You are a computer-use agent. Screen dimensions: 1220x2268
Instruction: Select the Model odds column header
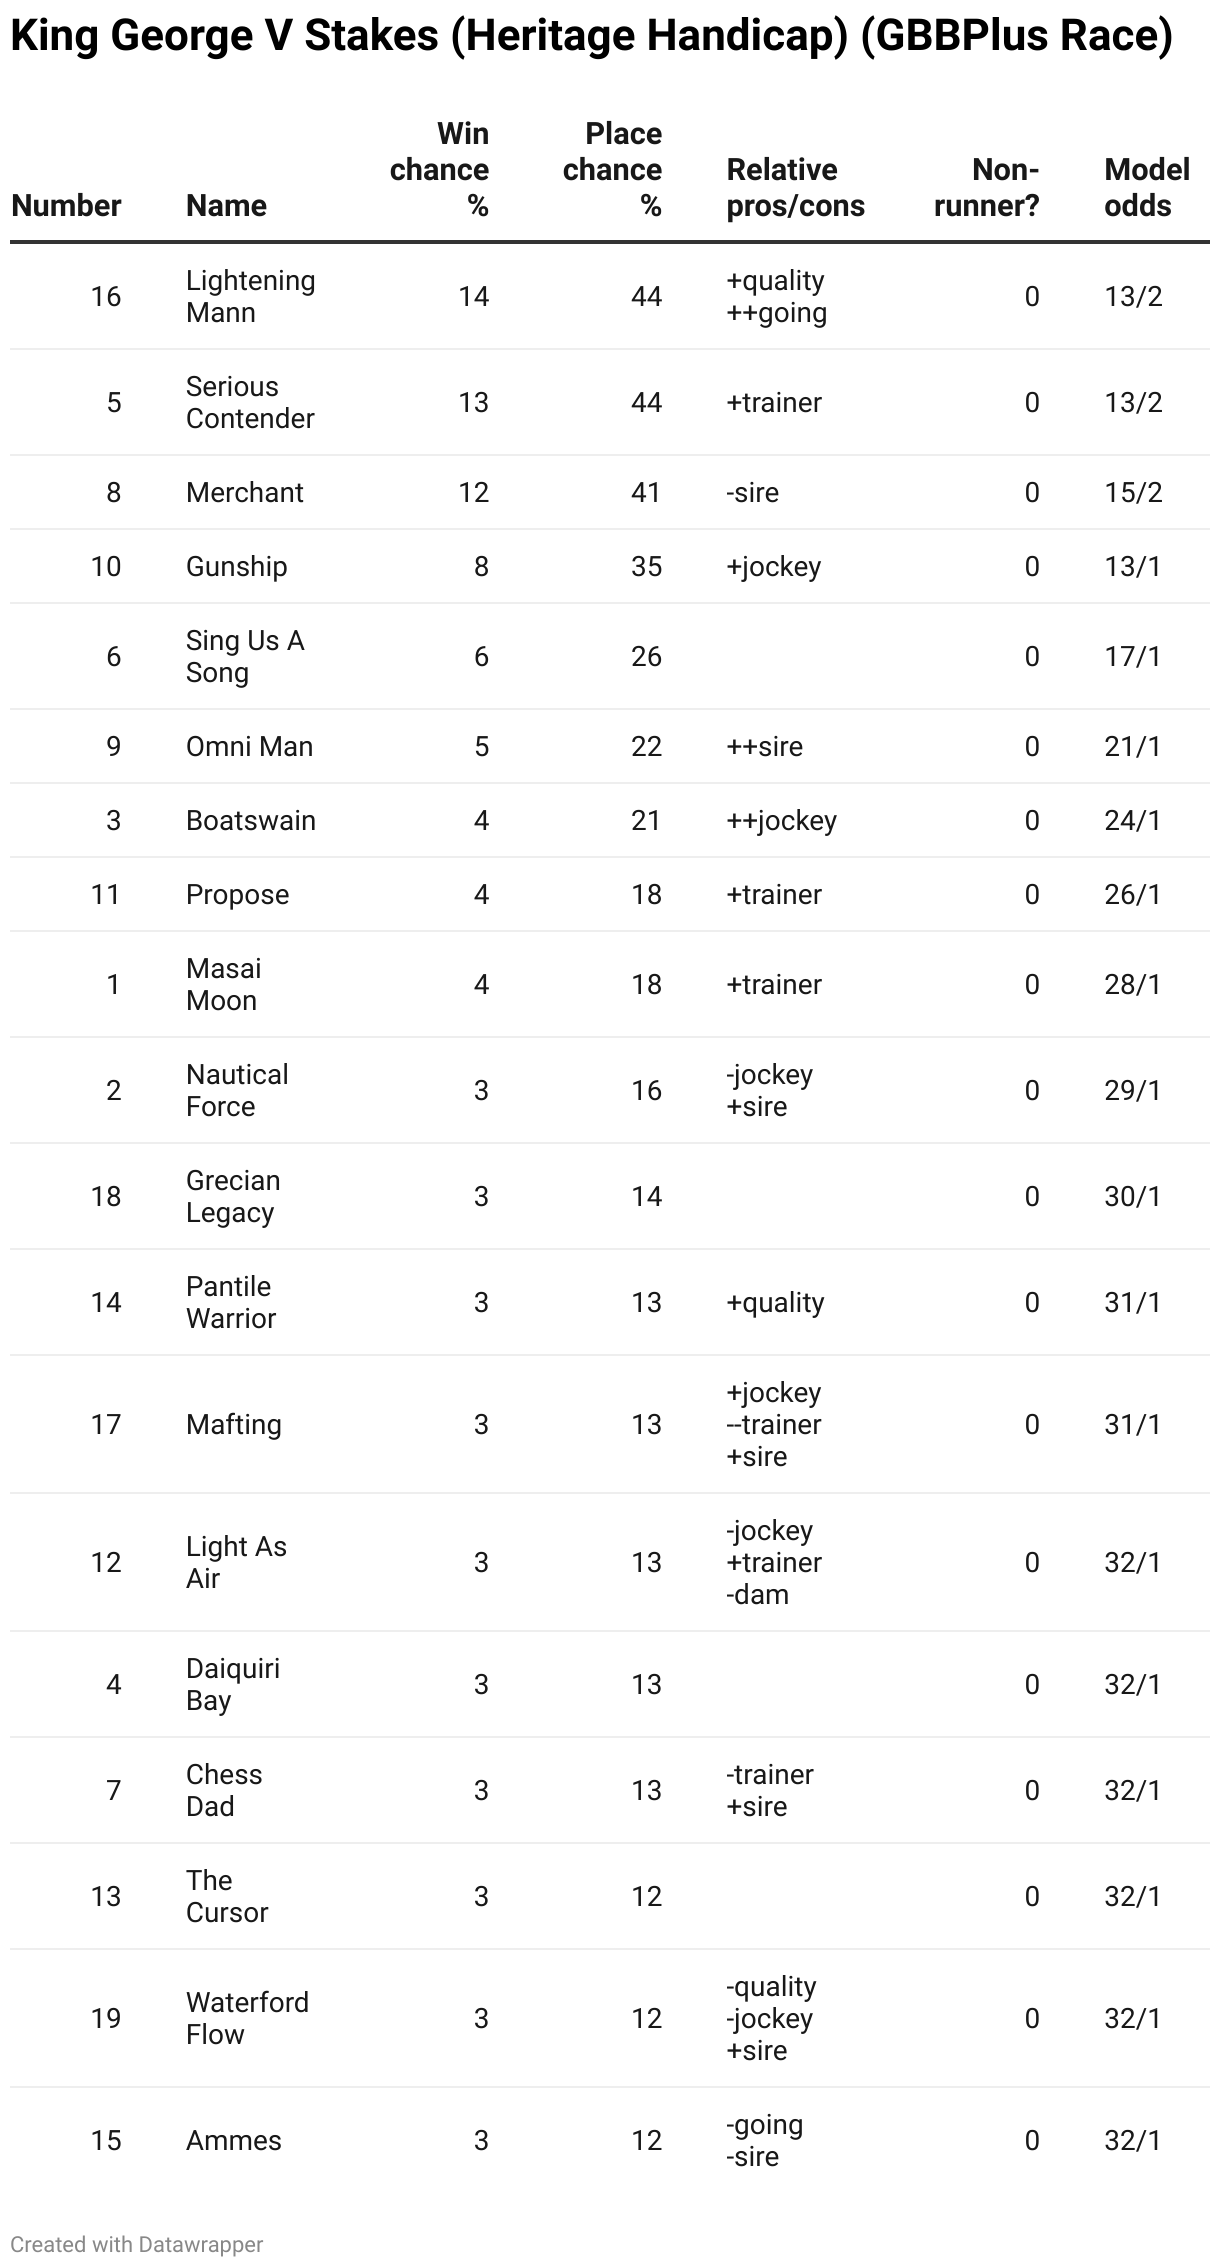(x=1147, y=187)
